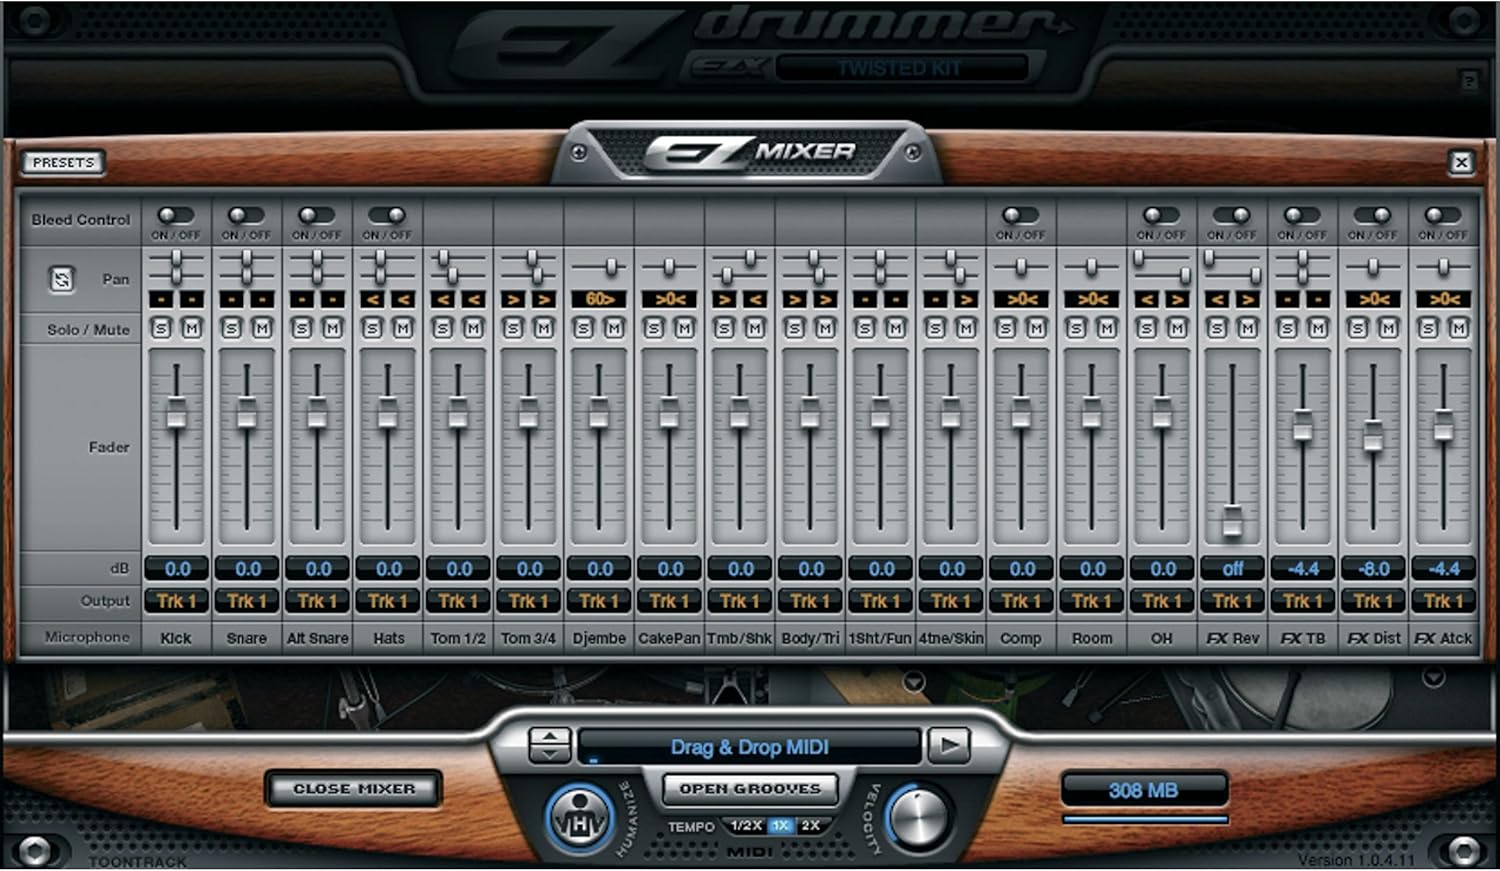The height and width of the screenshot is (871, 1500).
Task: Toggle bleed control for FX Rev
Action: 1231,215
